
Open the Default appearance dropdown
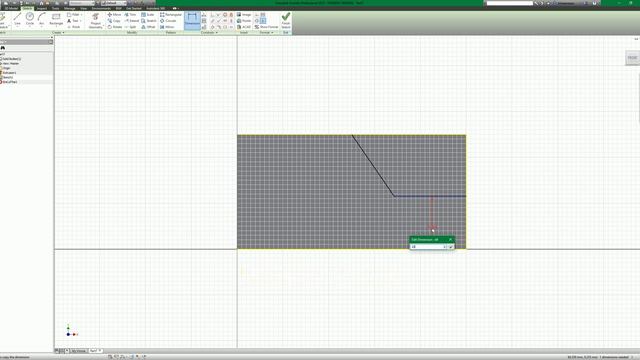115,3
